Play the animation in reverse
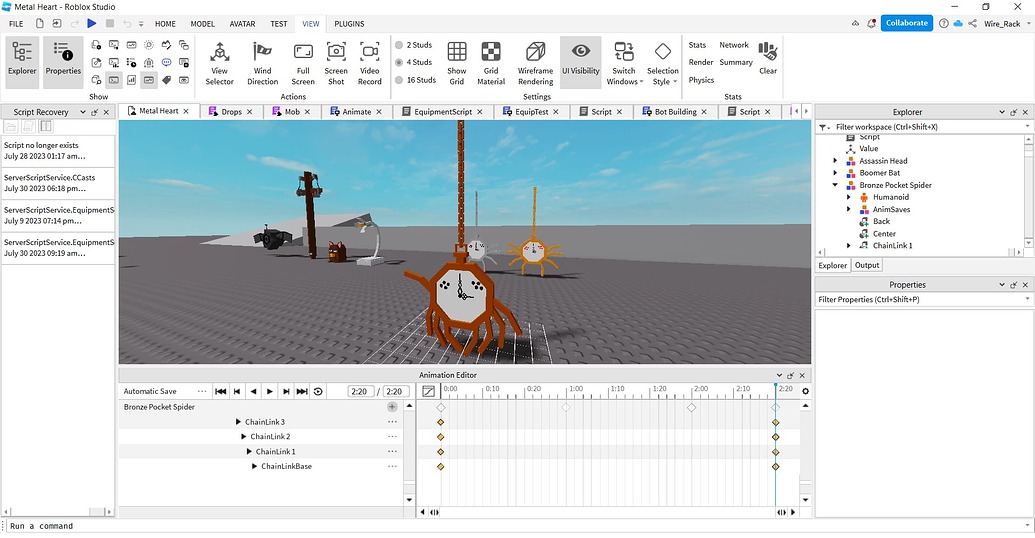The image size is (1035, 538). click(x=253, y=391)
